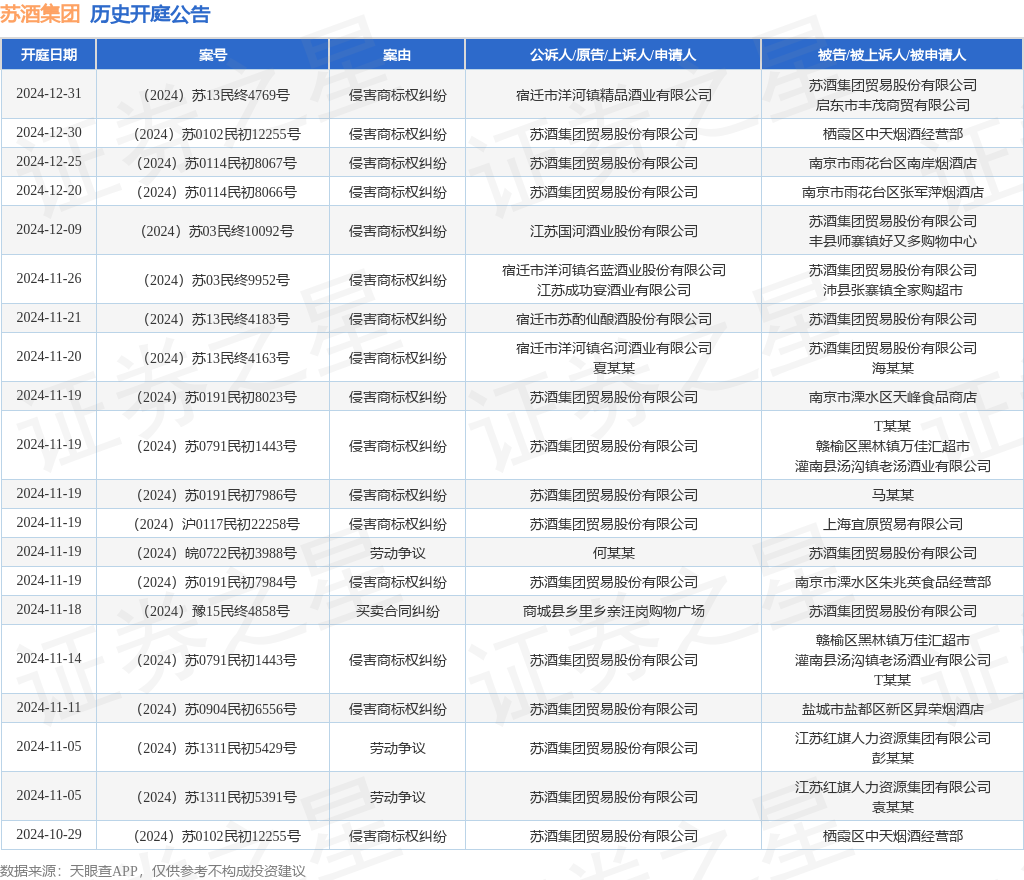Select the date 2024-12-25
The height and width of the screenshot is (880, 1024).
(49, 161)
